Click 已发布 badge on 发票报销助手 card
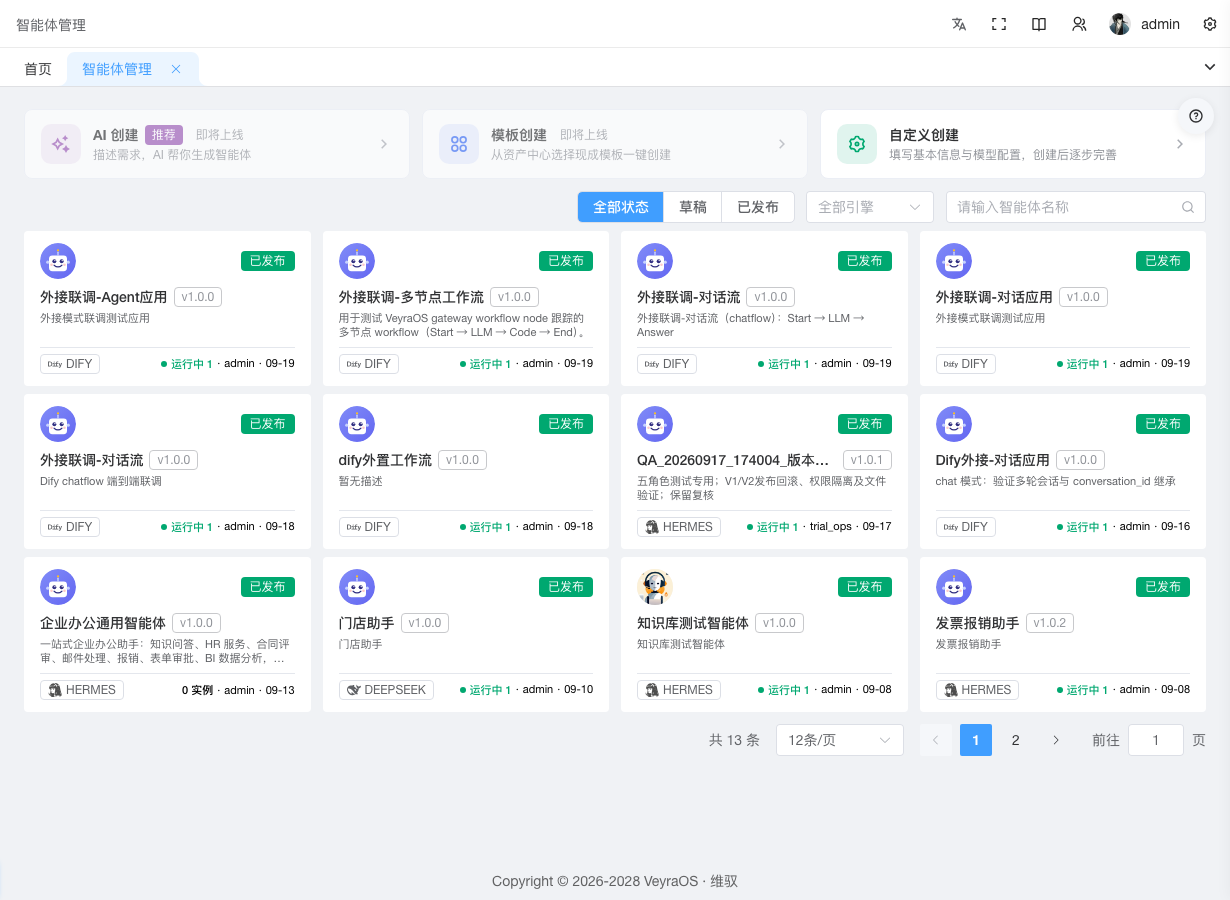Screen dimensions: 1230x900 [1163, 587]
